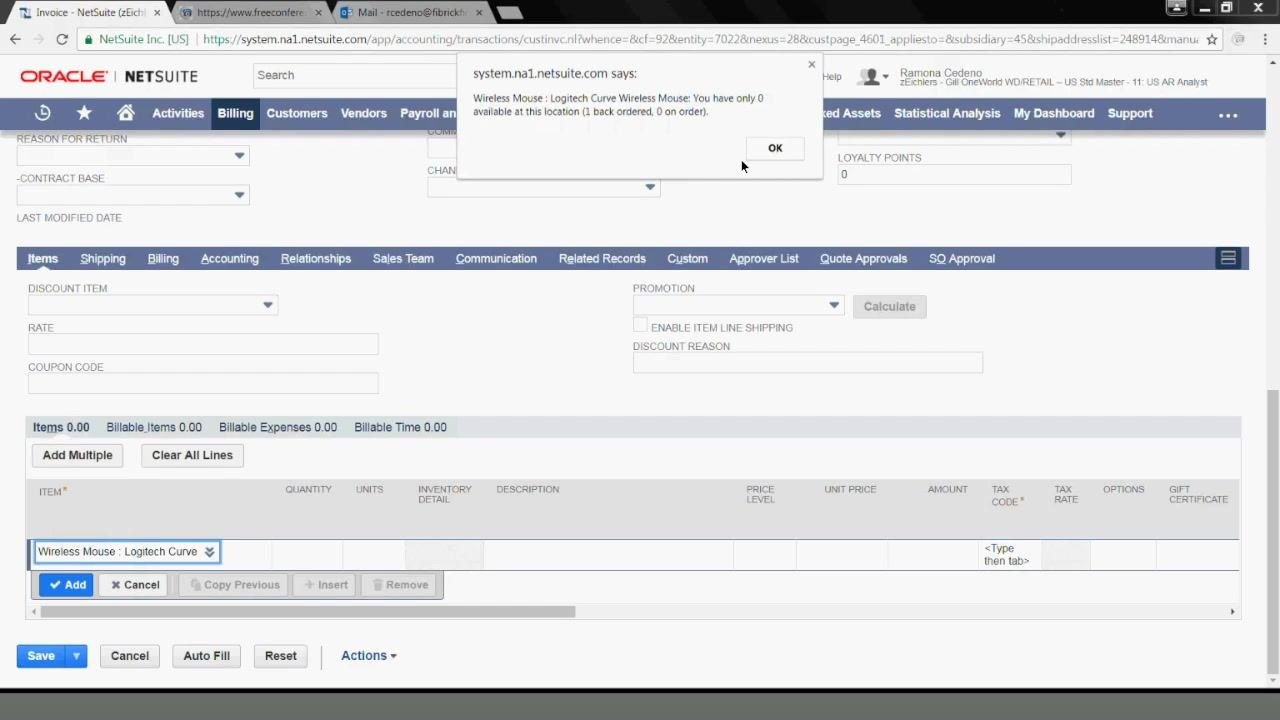The height and width of the screenshot is (720, 1280).
Task: Open the Shortcuts star menu
Action: click(84, 113)
